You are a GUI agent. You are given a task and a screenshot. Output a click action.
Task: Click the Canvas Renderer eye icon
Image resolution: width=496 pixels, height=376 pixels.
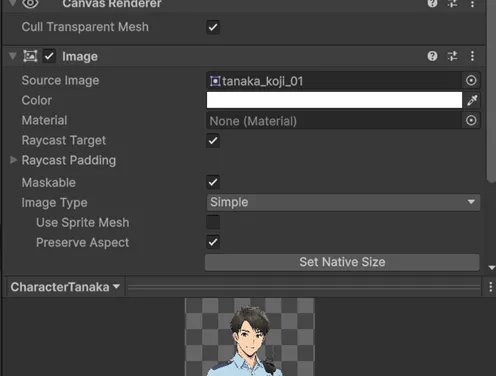click(30, 4)
